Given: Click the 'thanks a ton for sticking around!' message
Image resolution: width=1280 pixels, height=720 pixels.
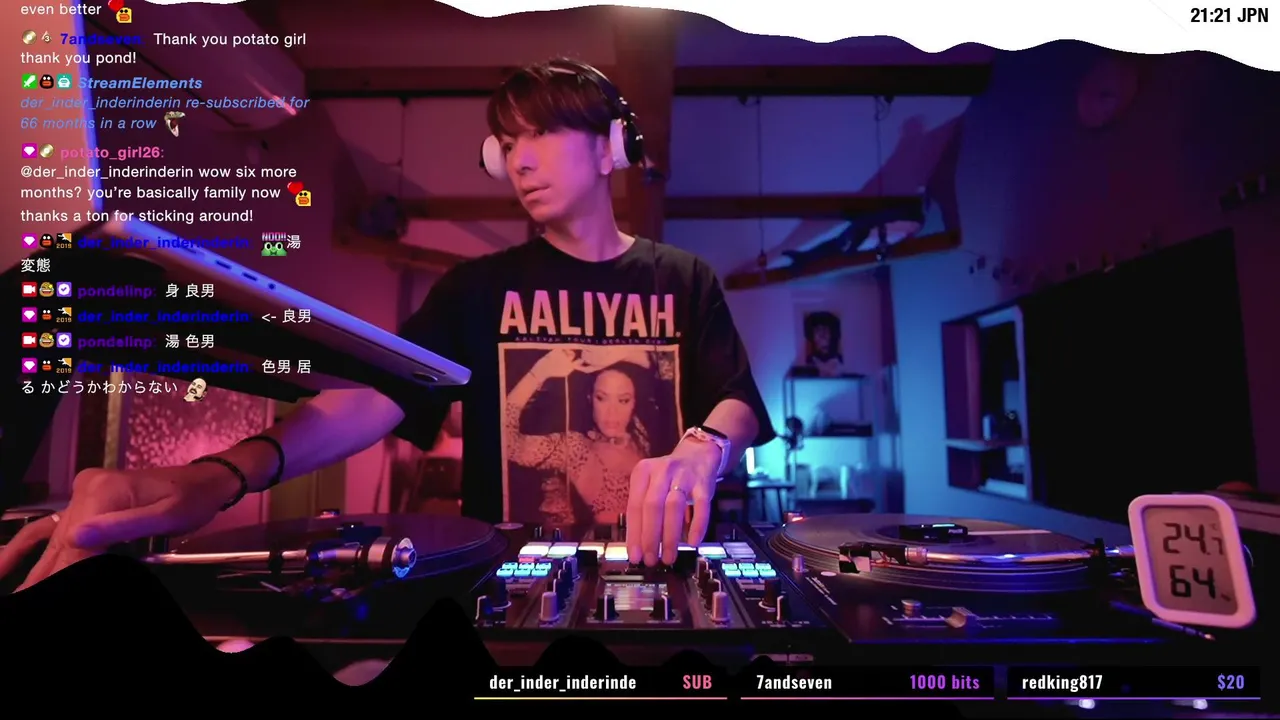Looking at the screenshot, I should (137, 216).
